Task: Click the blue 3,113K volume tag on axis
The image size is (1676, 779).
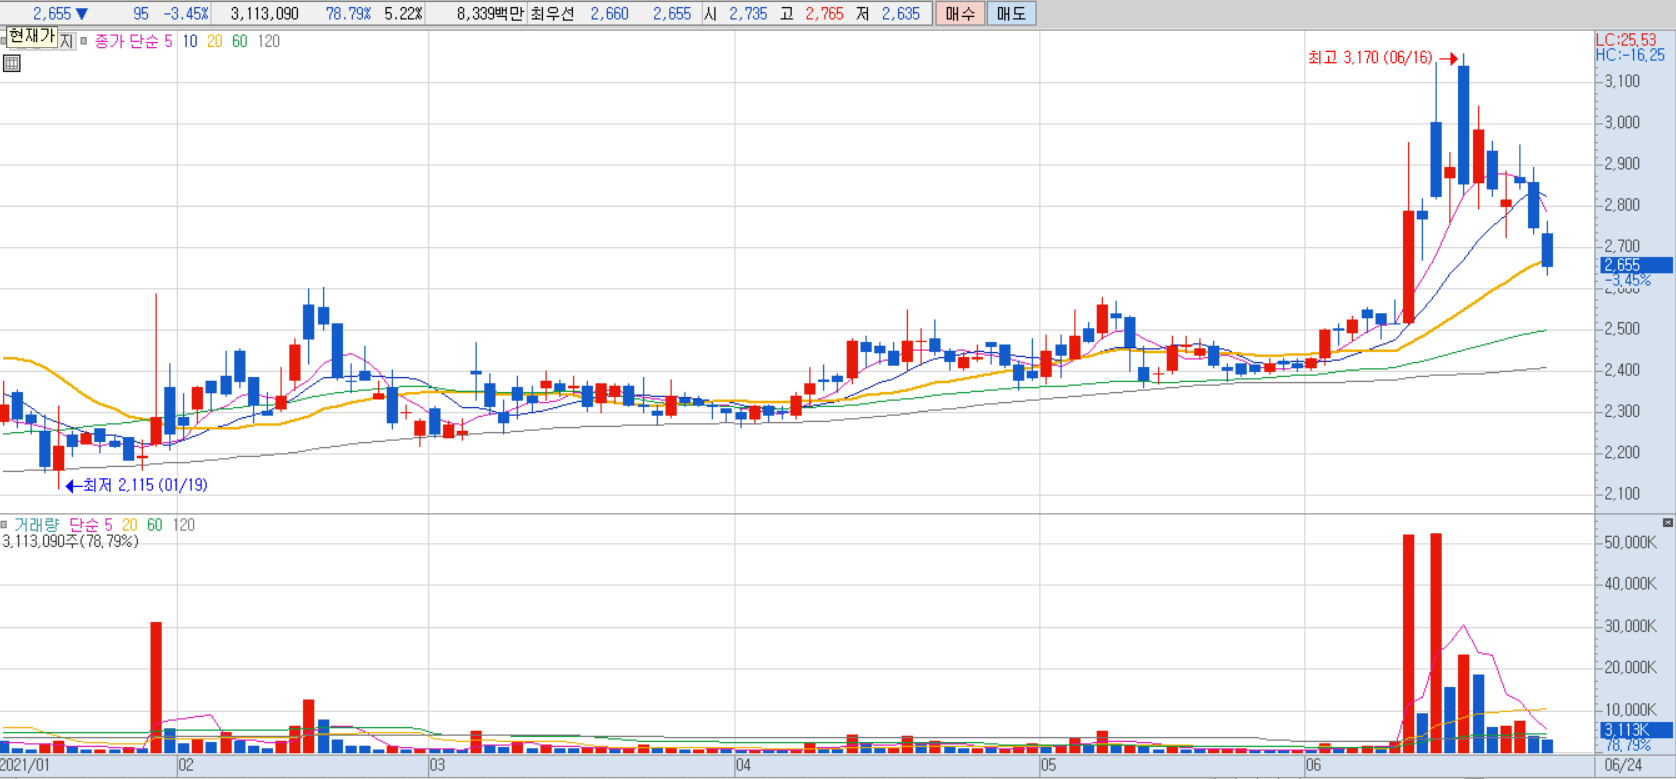Action: point(1636,730)
